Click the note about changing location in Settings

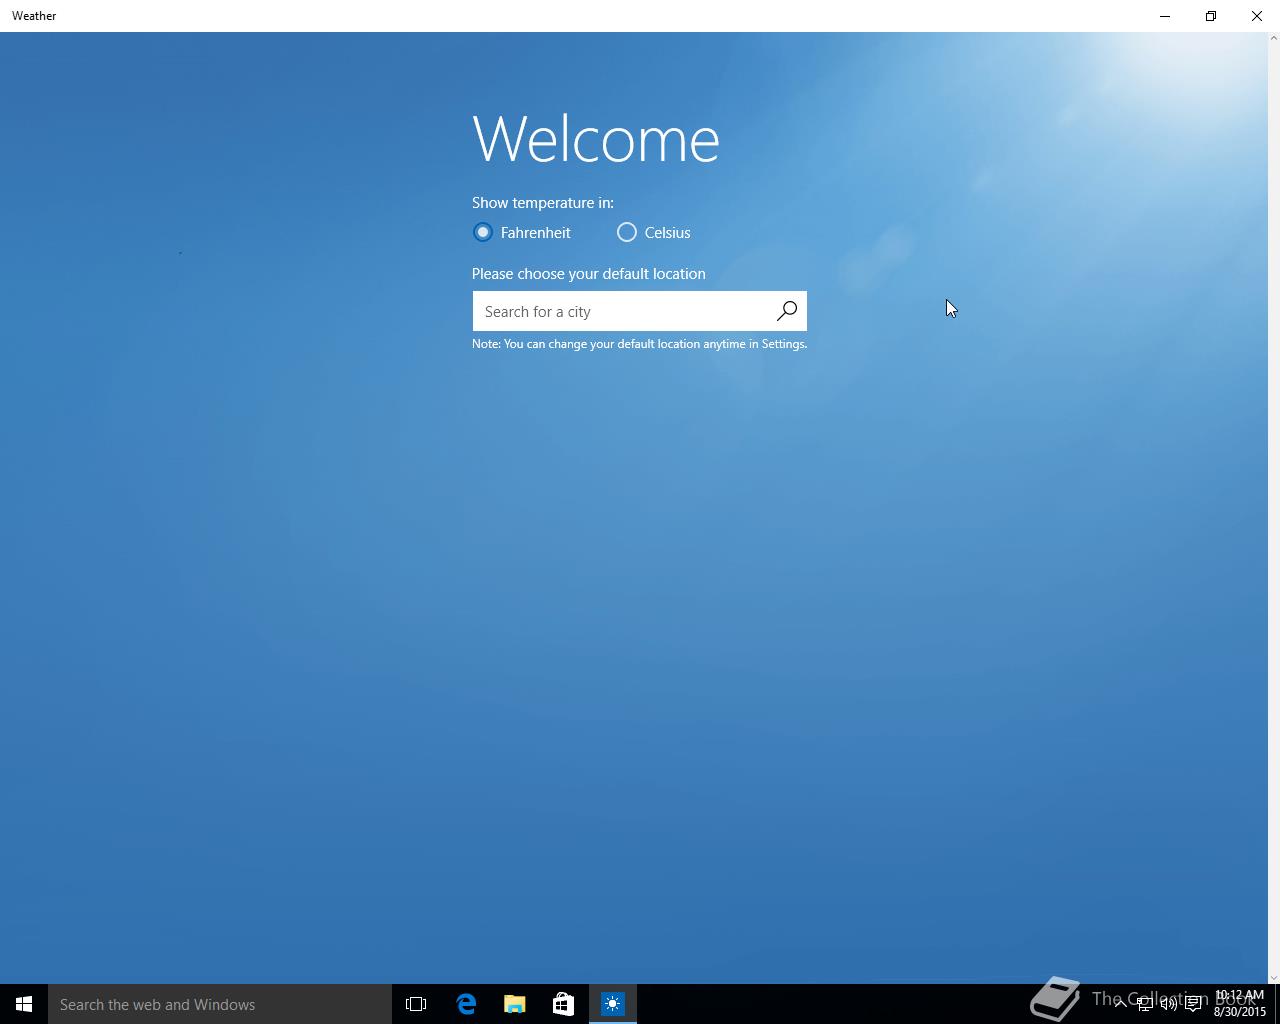pyautogui.click(x=639, y=344)
